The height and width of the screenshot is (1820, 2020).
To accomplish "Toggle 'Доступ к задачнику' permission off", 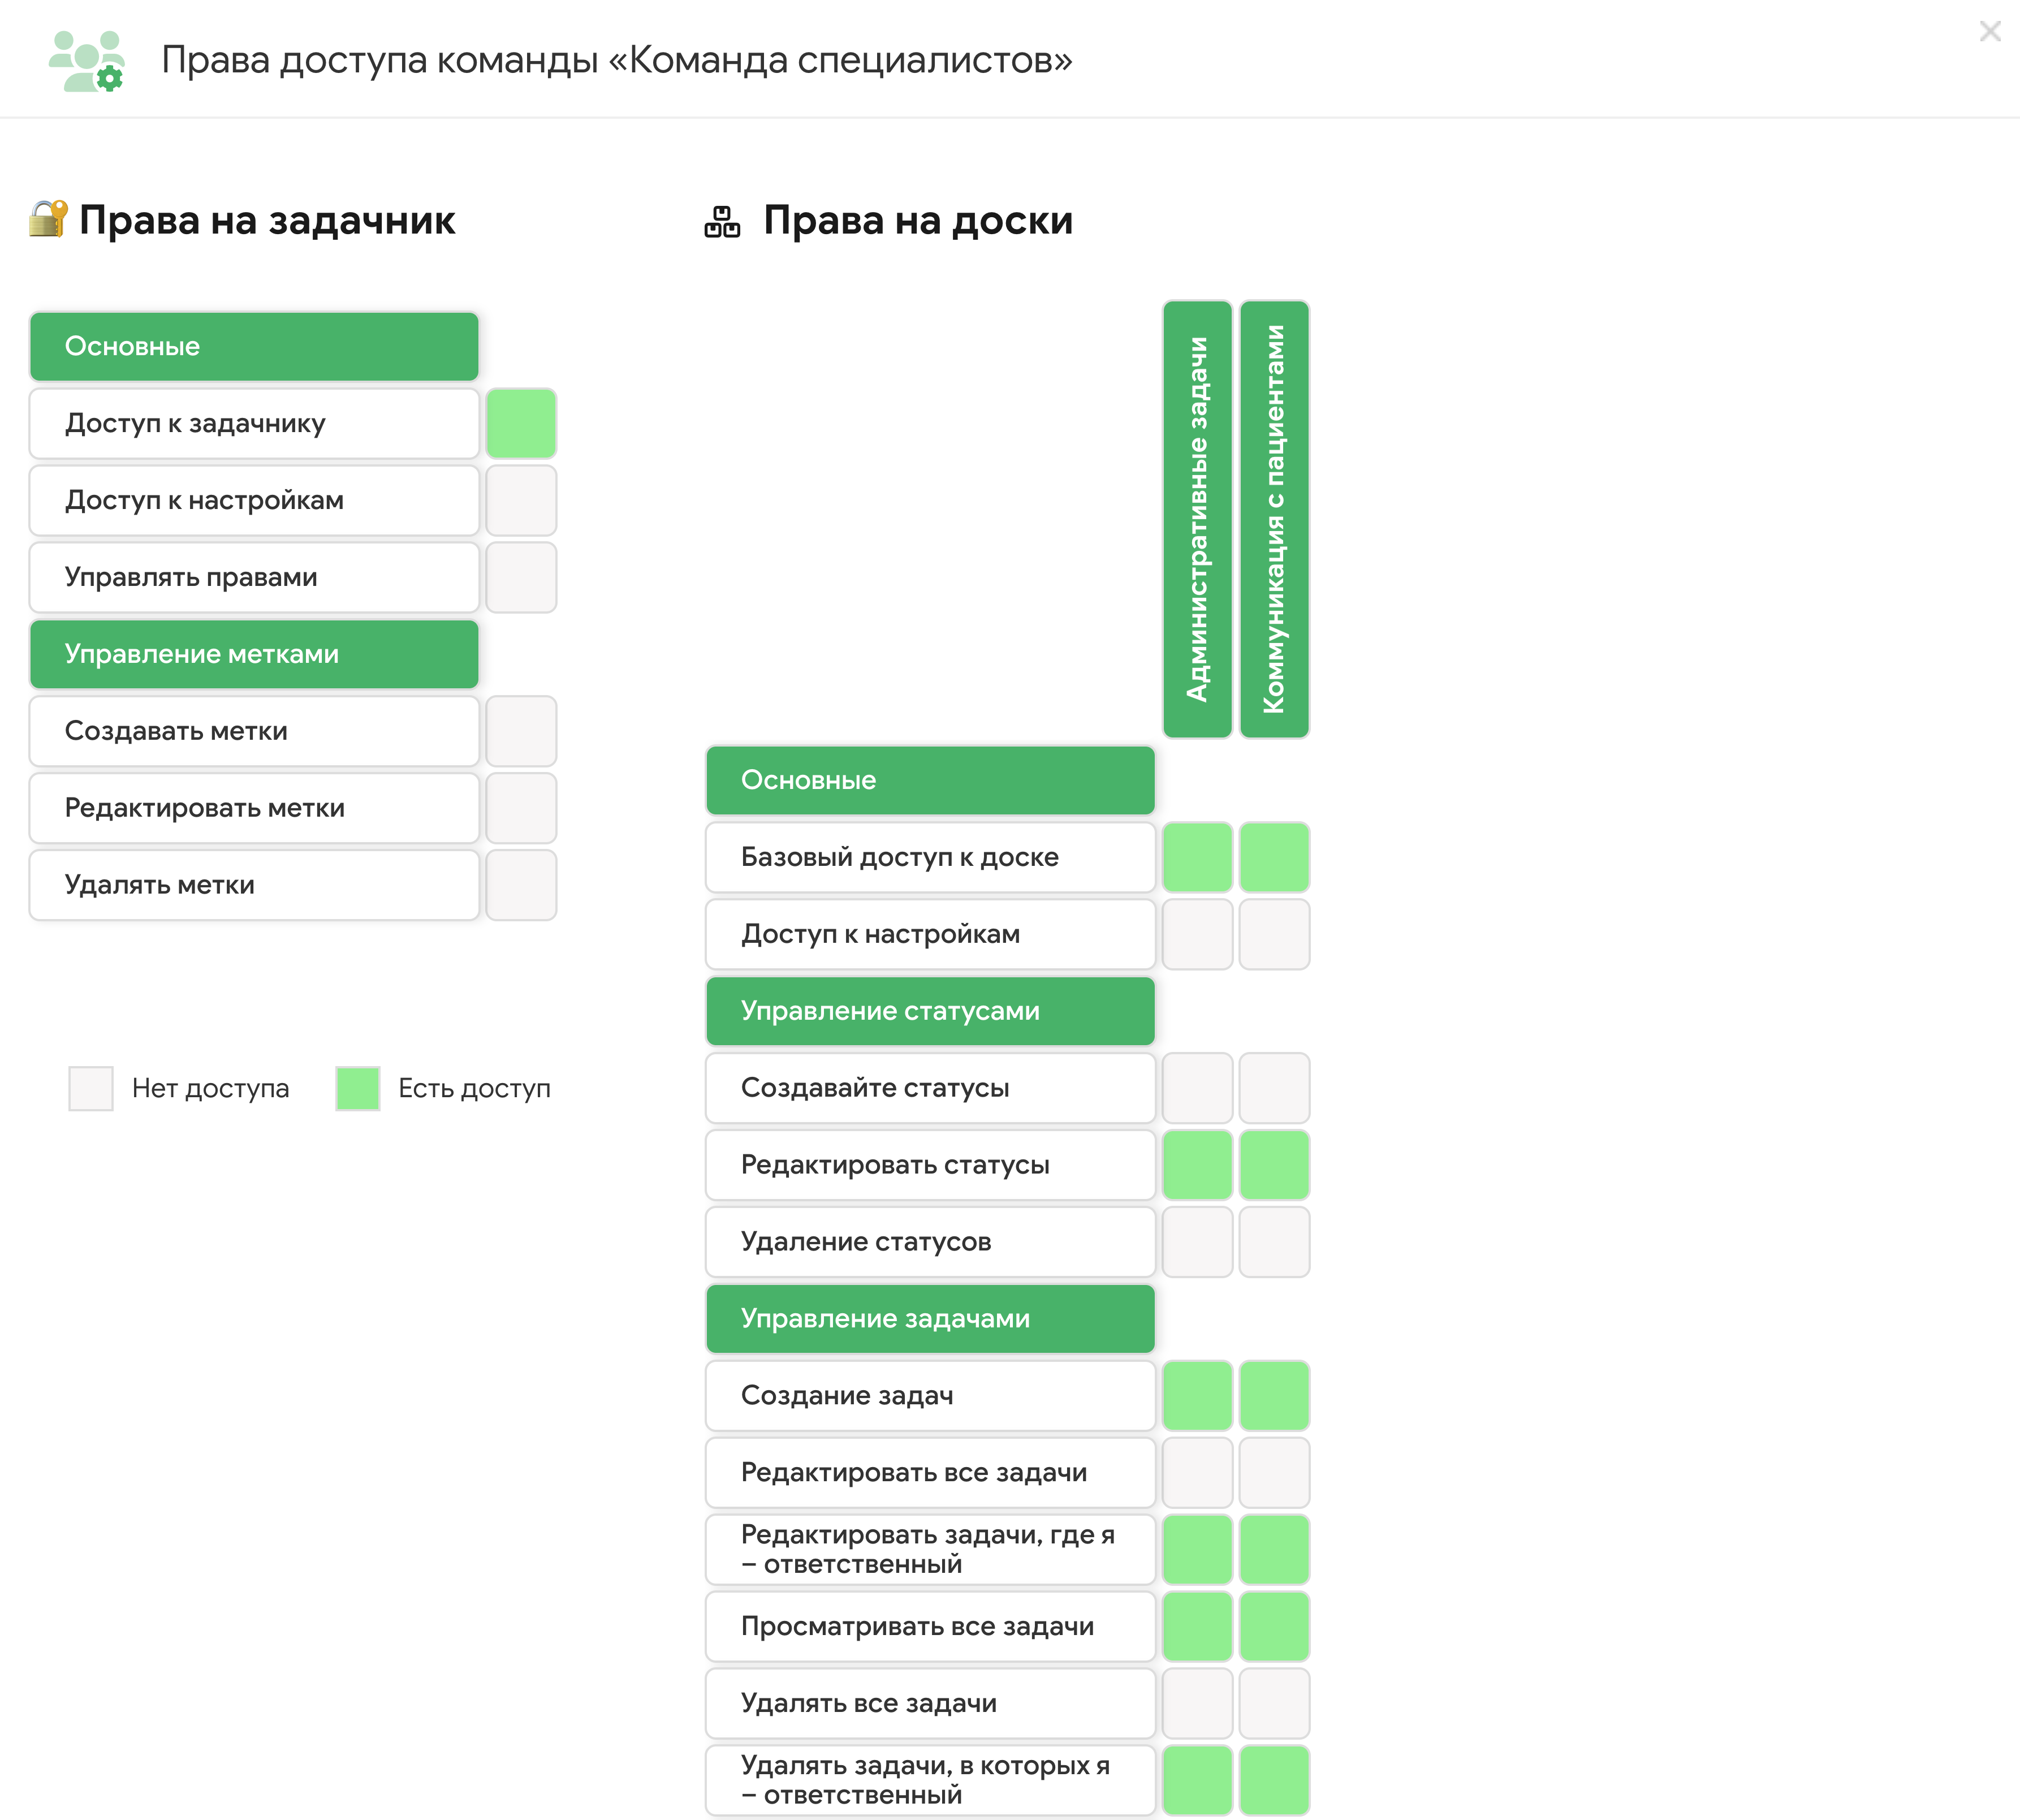I will point(521,424).
